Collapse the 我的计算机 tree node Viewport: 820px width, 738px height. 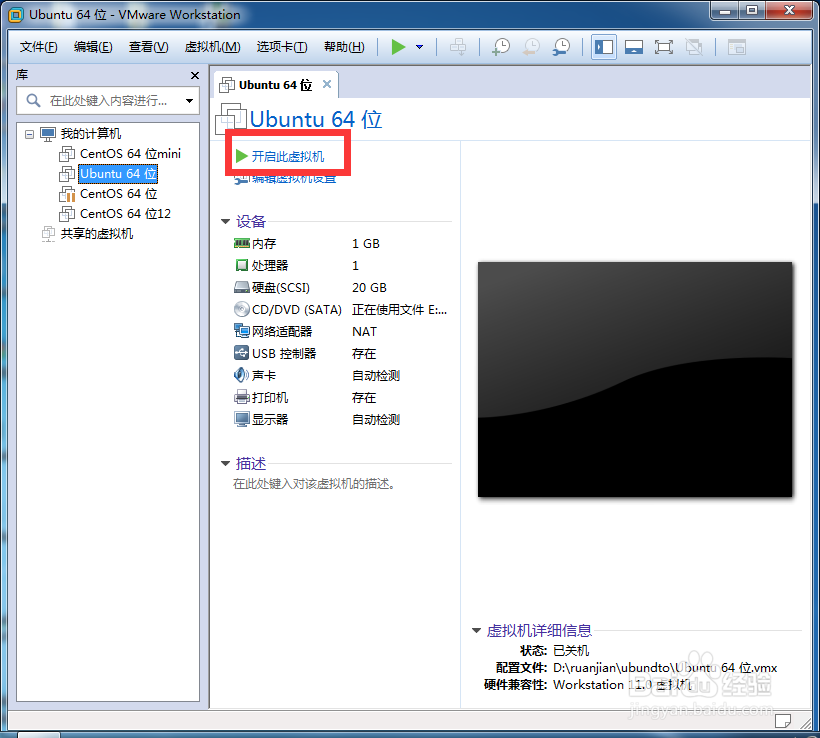(30, 134)
